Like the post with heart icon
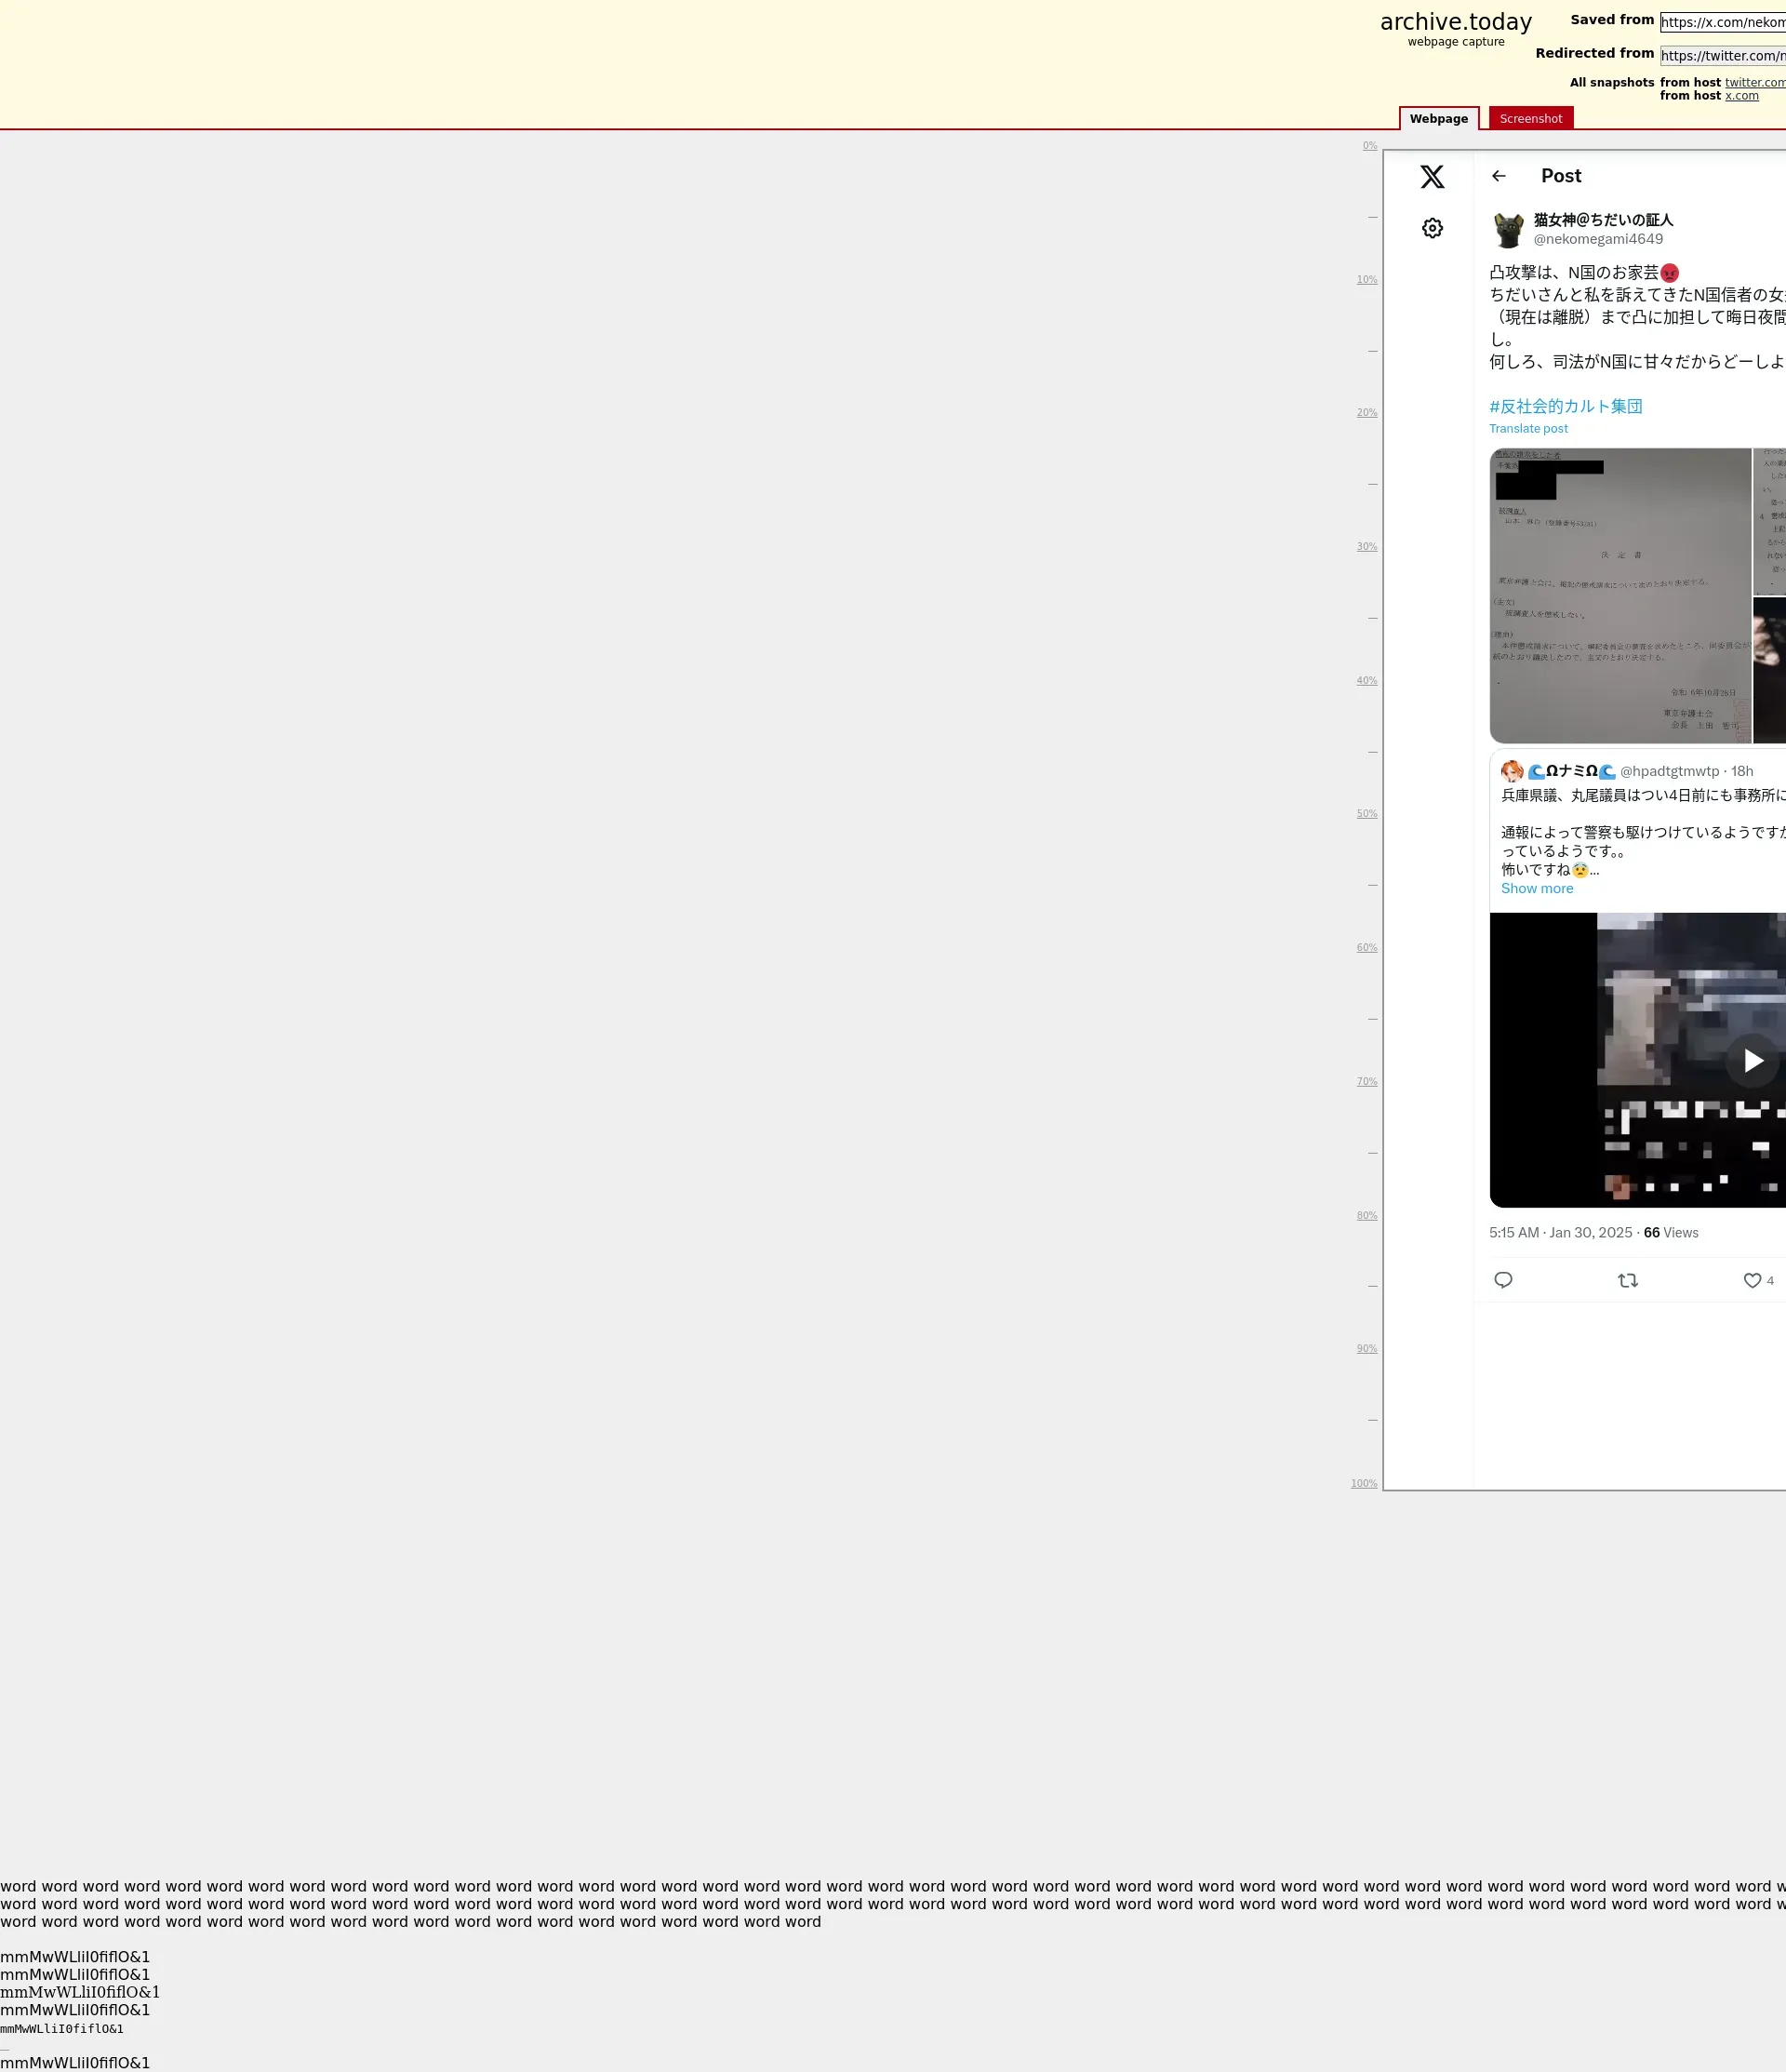The image size is (1786, 2072). click(1752, 1280)
